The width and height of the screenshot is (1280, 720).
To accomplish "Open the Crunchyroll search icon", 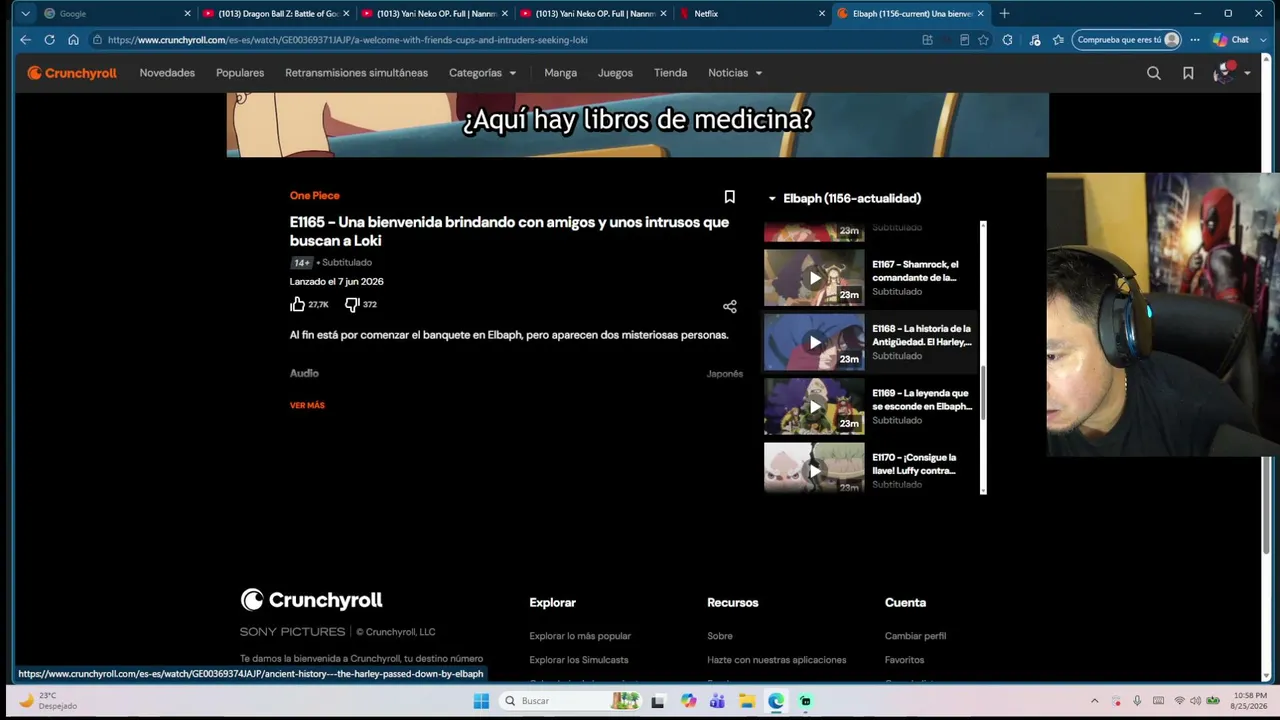I will point(1154,73).
